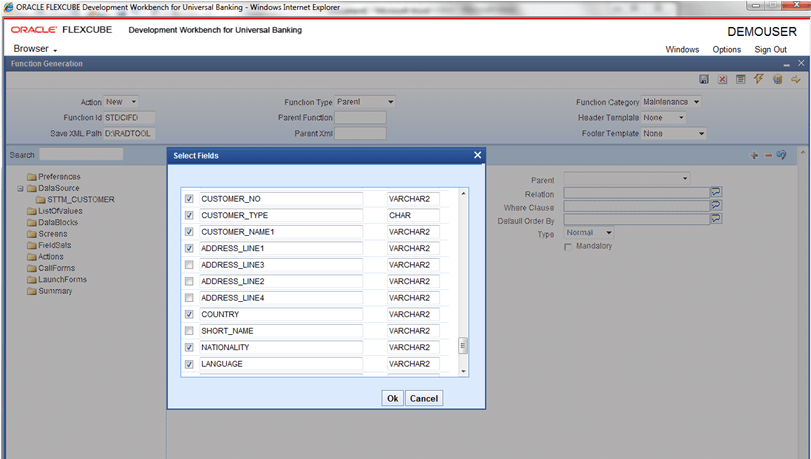Open the Parent dropdown in datasource panel

[x=627, y=179]
